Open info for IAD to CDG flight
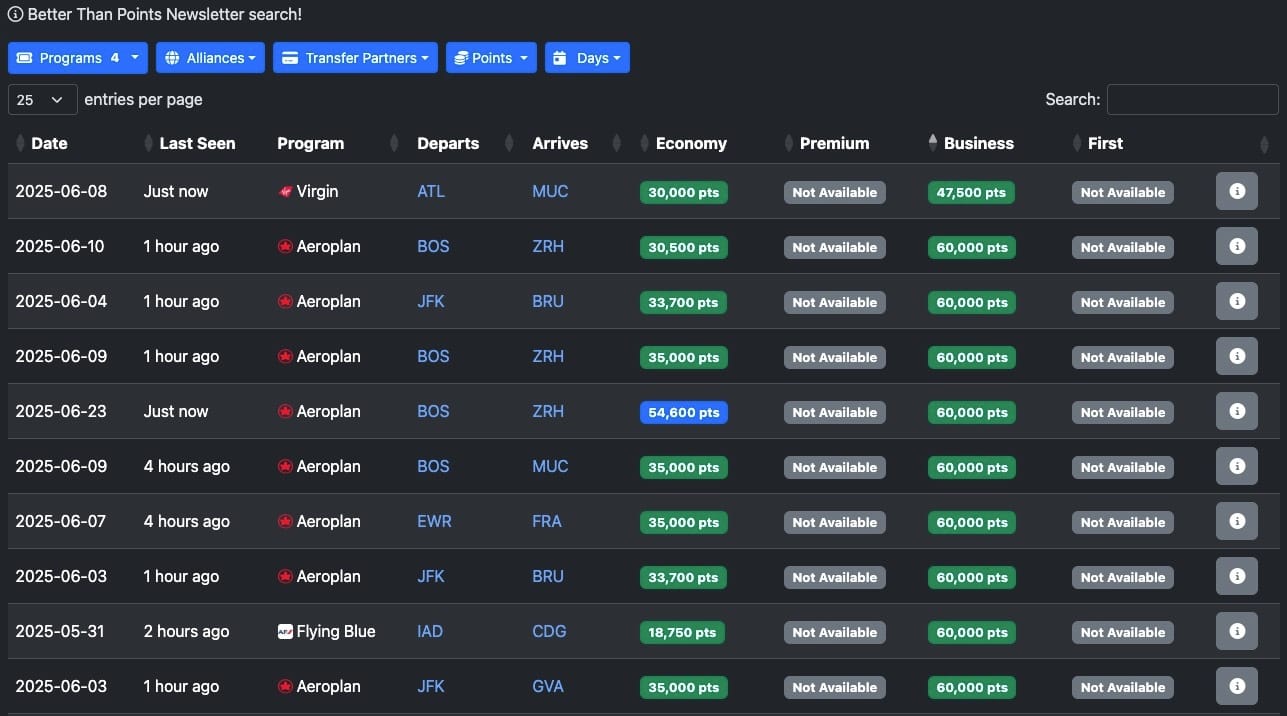 (x=1236, y=631)
